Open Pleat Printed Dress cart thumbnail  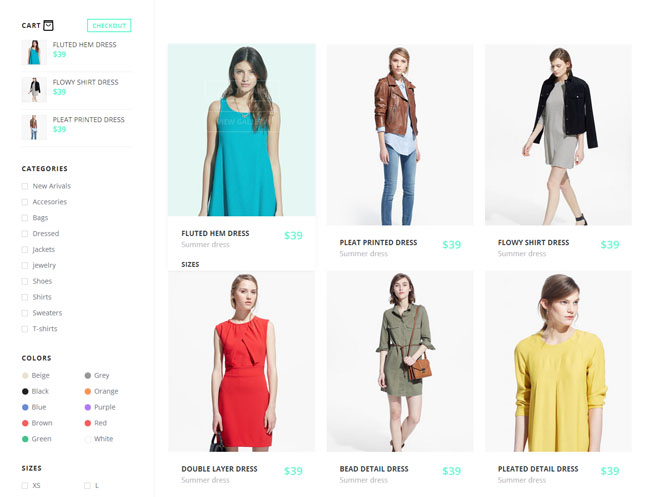click(34, 126)
